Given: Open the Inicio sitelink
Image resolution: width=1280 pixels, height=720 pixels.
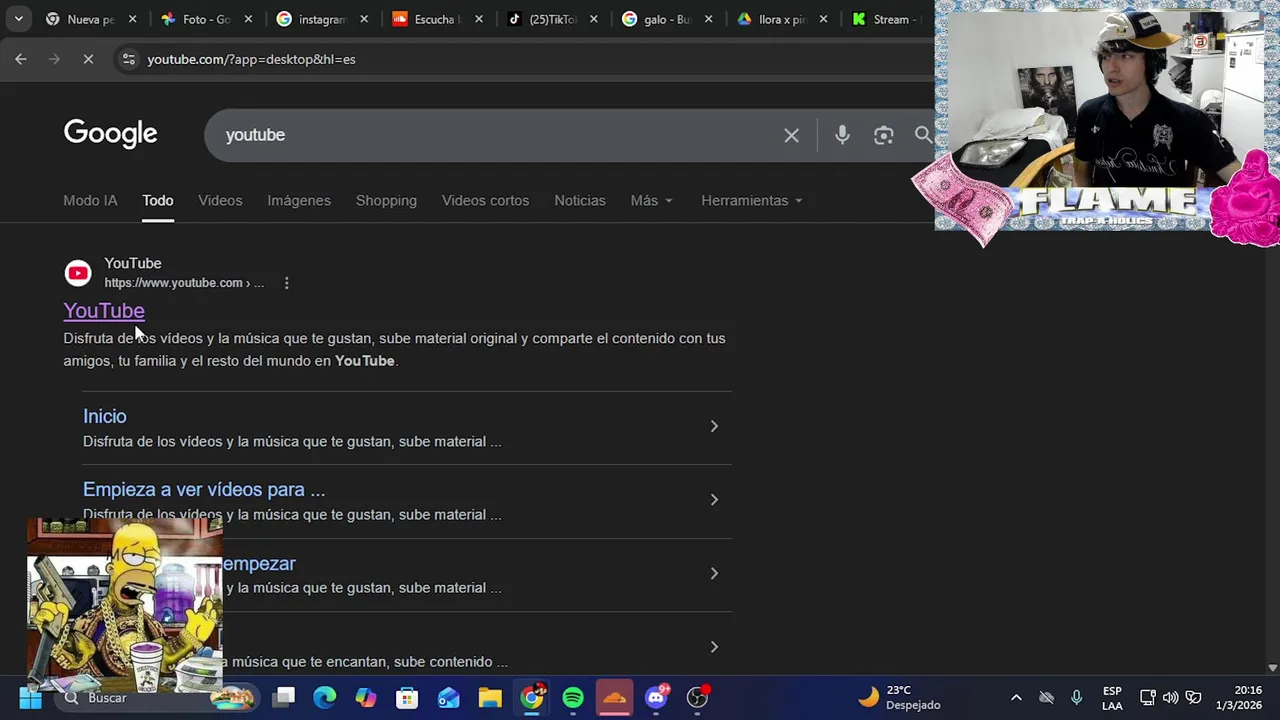Looking at the screenshot, I should [105, 416].
